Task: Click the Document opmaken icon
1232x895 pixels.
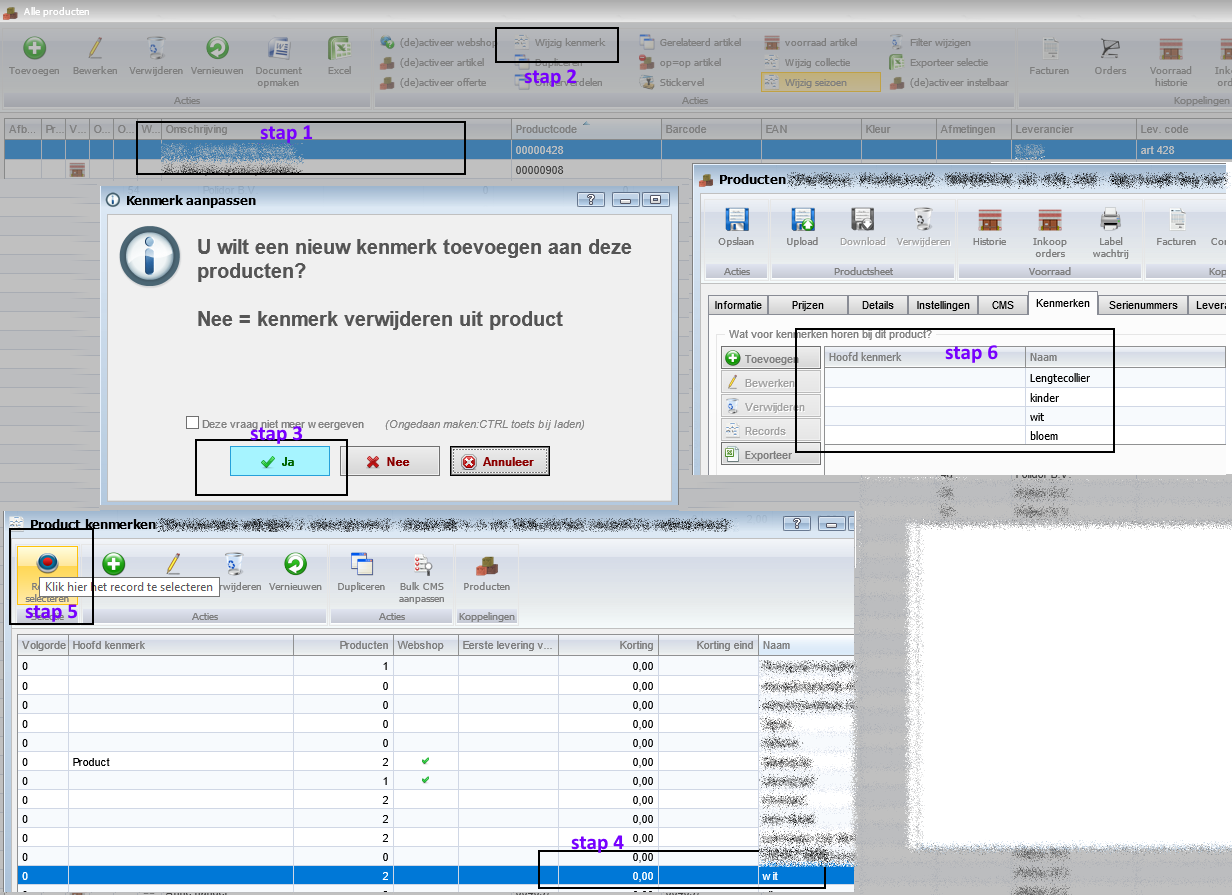Action: coord(278,49)
